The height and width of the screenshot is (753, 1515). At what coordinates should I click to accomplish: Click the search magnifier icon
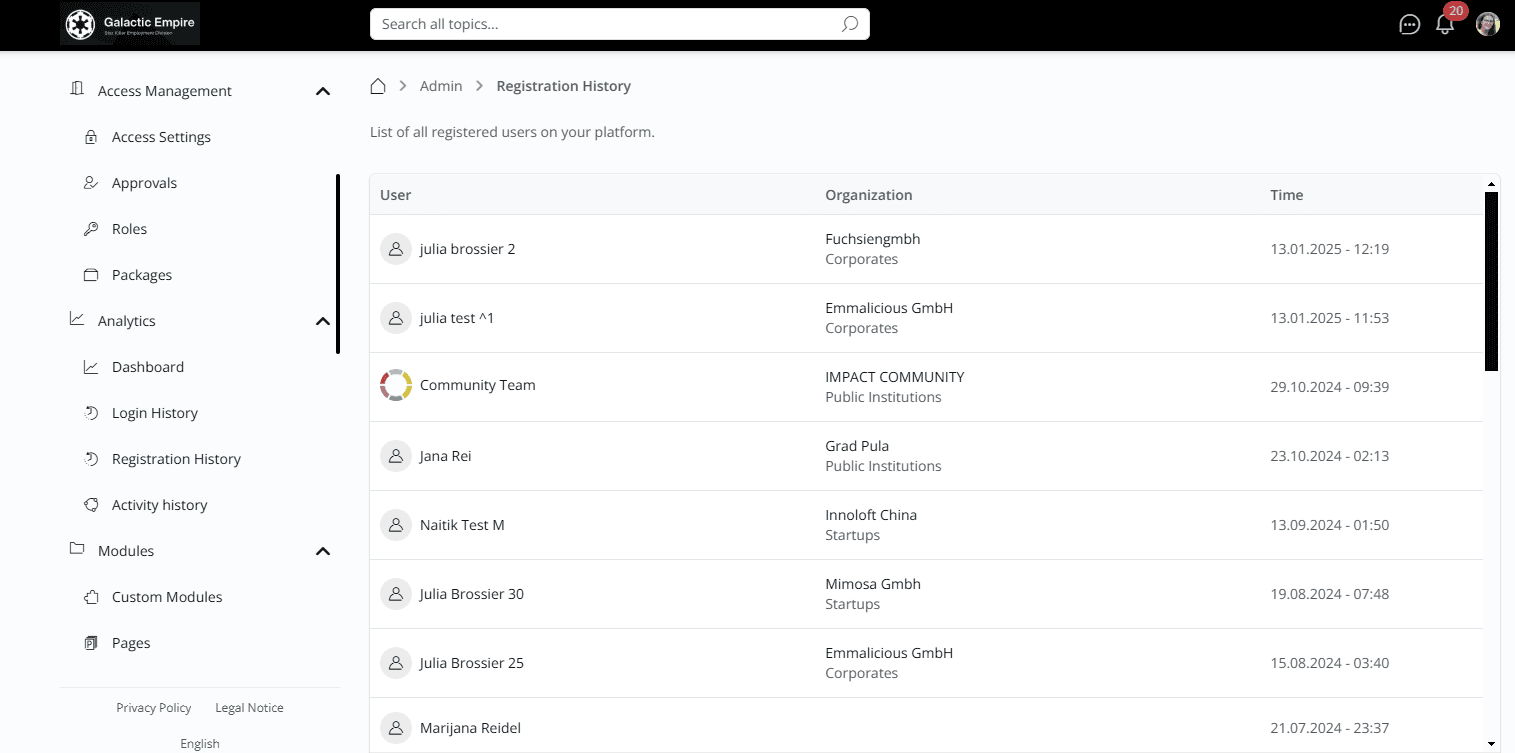point(850,24)
